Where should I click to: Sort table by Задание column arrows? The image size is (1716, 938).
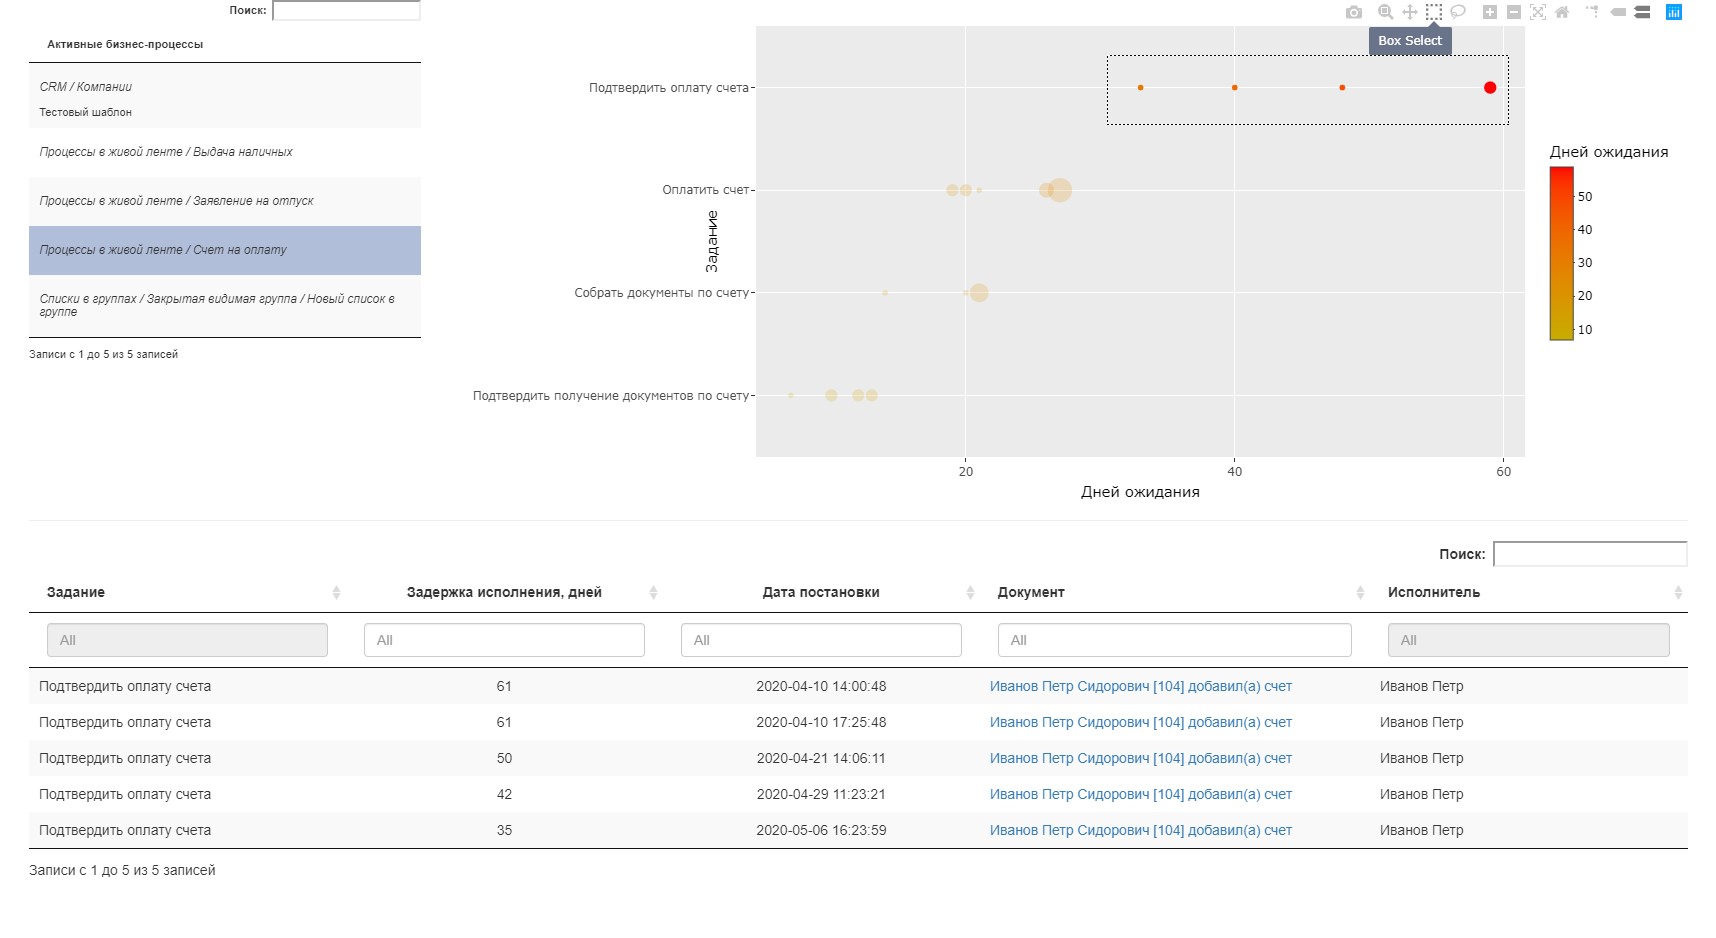tap(336, 593)
